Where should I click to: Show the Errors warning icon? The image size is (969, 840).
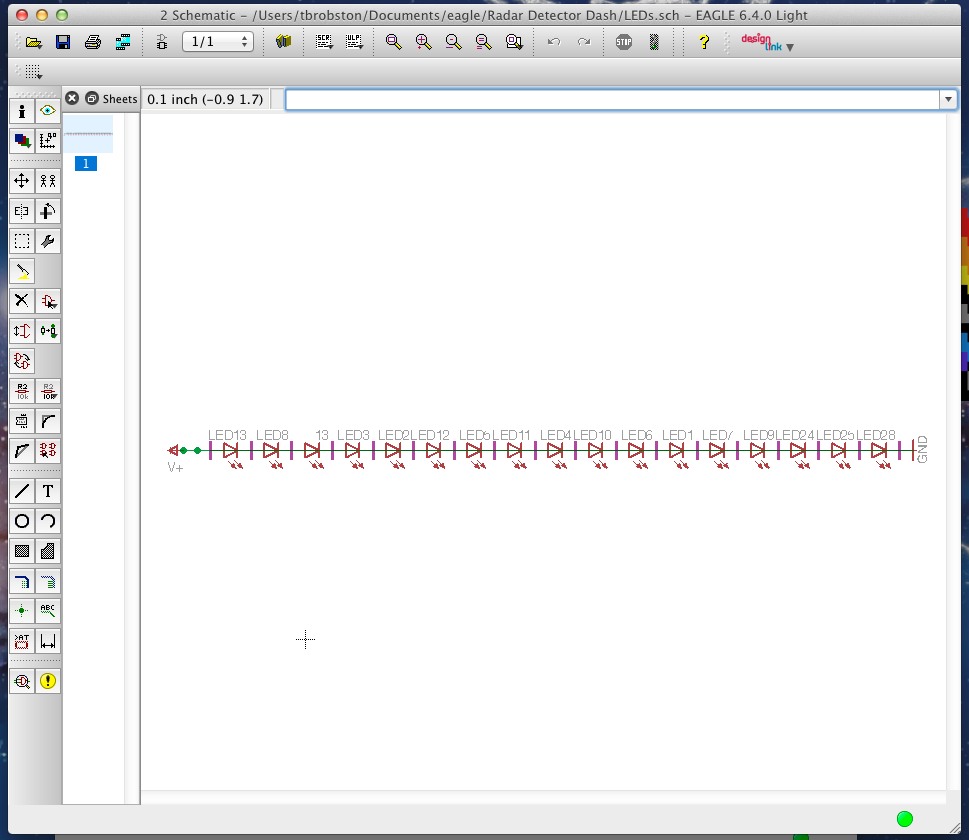click(48, 681)
